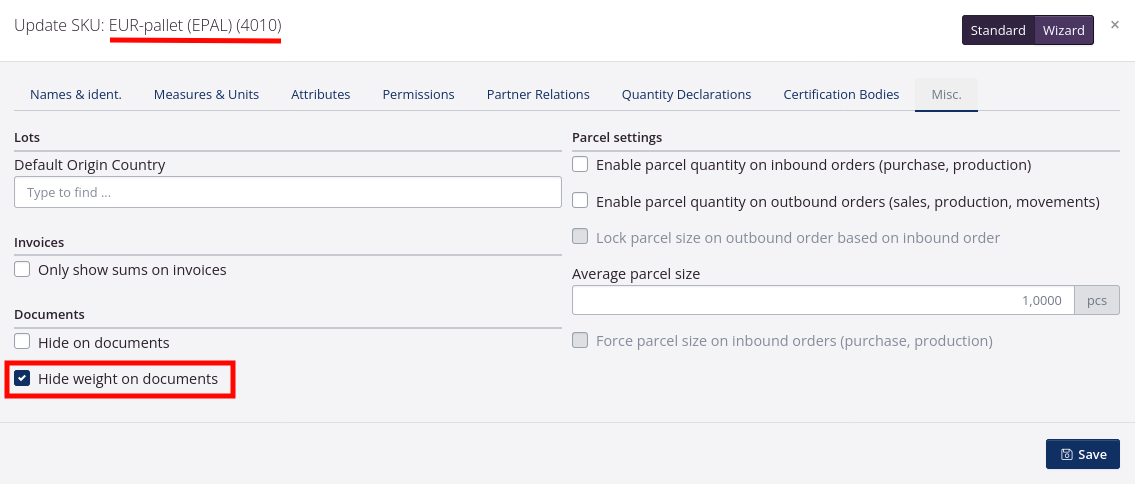Select the Misc. tab
The height and width of the screenshot is (484, 1135).
946,94
